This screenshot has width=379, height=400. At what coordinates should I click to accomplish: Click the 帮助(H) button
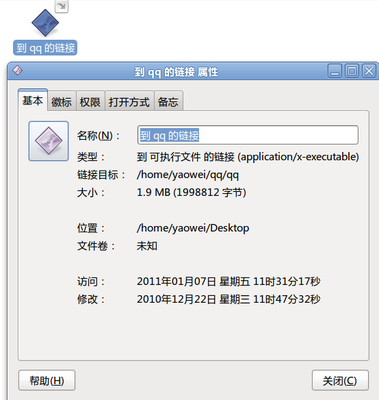pos(47,380)
